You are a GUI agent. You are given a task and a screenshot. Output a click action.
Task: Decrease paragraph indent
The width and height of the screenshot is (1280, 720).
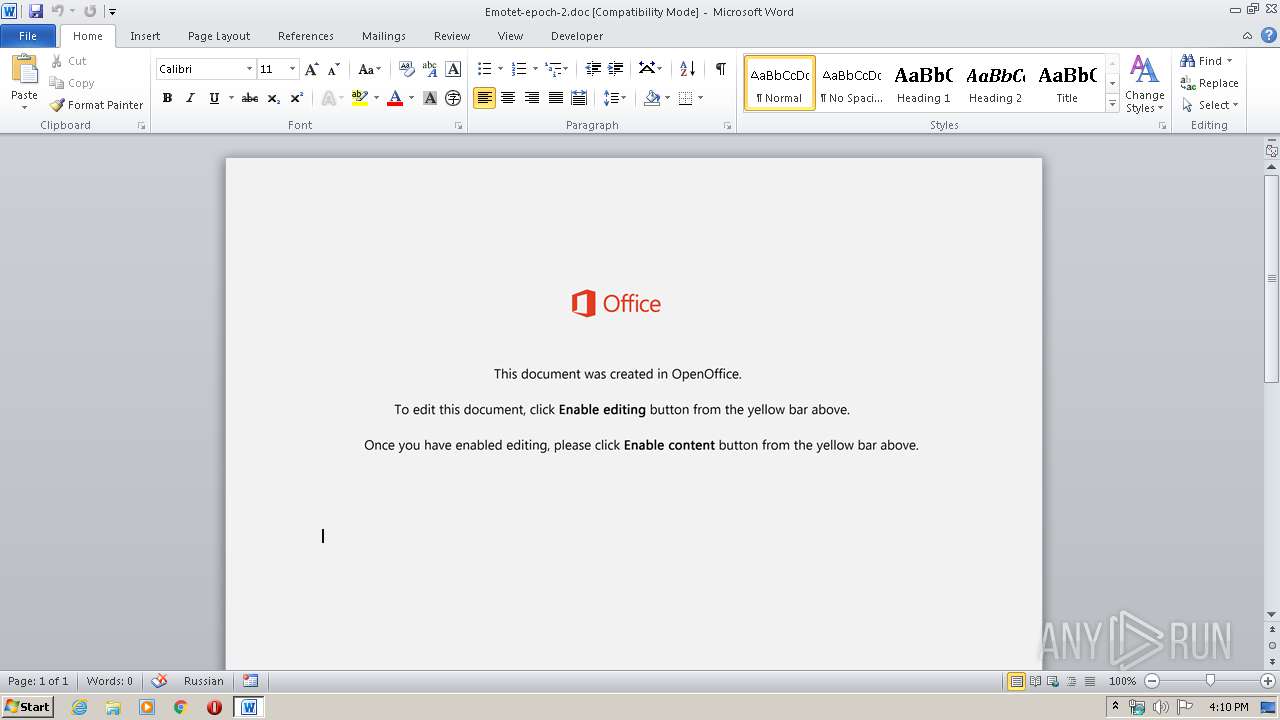pos(593,69)
